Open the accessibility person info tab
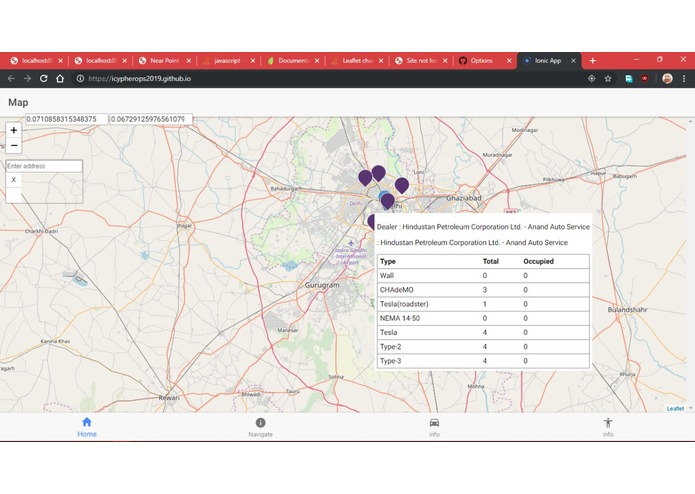The height and width of the screenshot is (494, 695). coord(608,427)
